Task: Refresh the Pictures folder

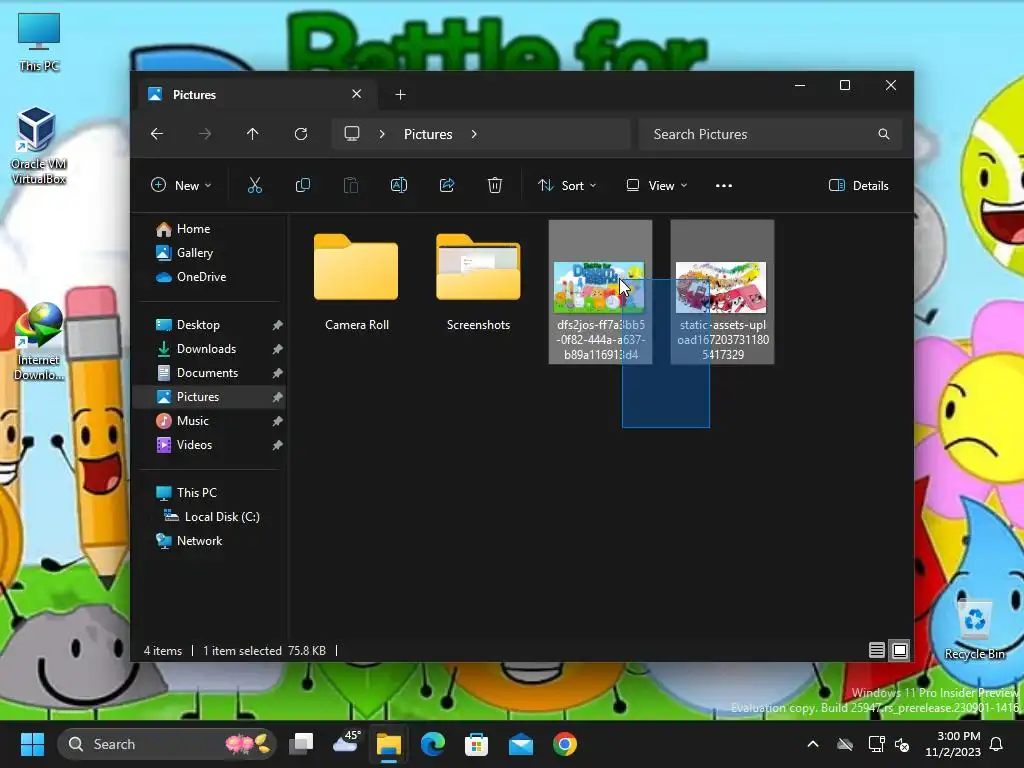Action: tap(300, 134)
